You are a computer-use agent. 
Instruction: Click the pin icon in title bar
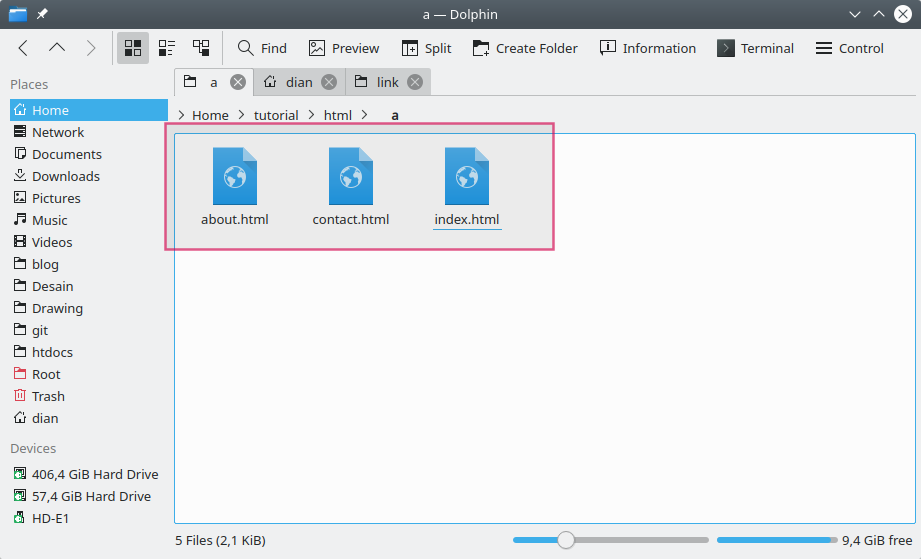pos(42,14)
